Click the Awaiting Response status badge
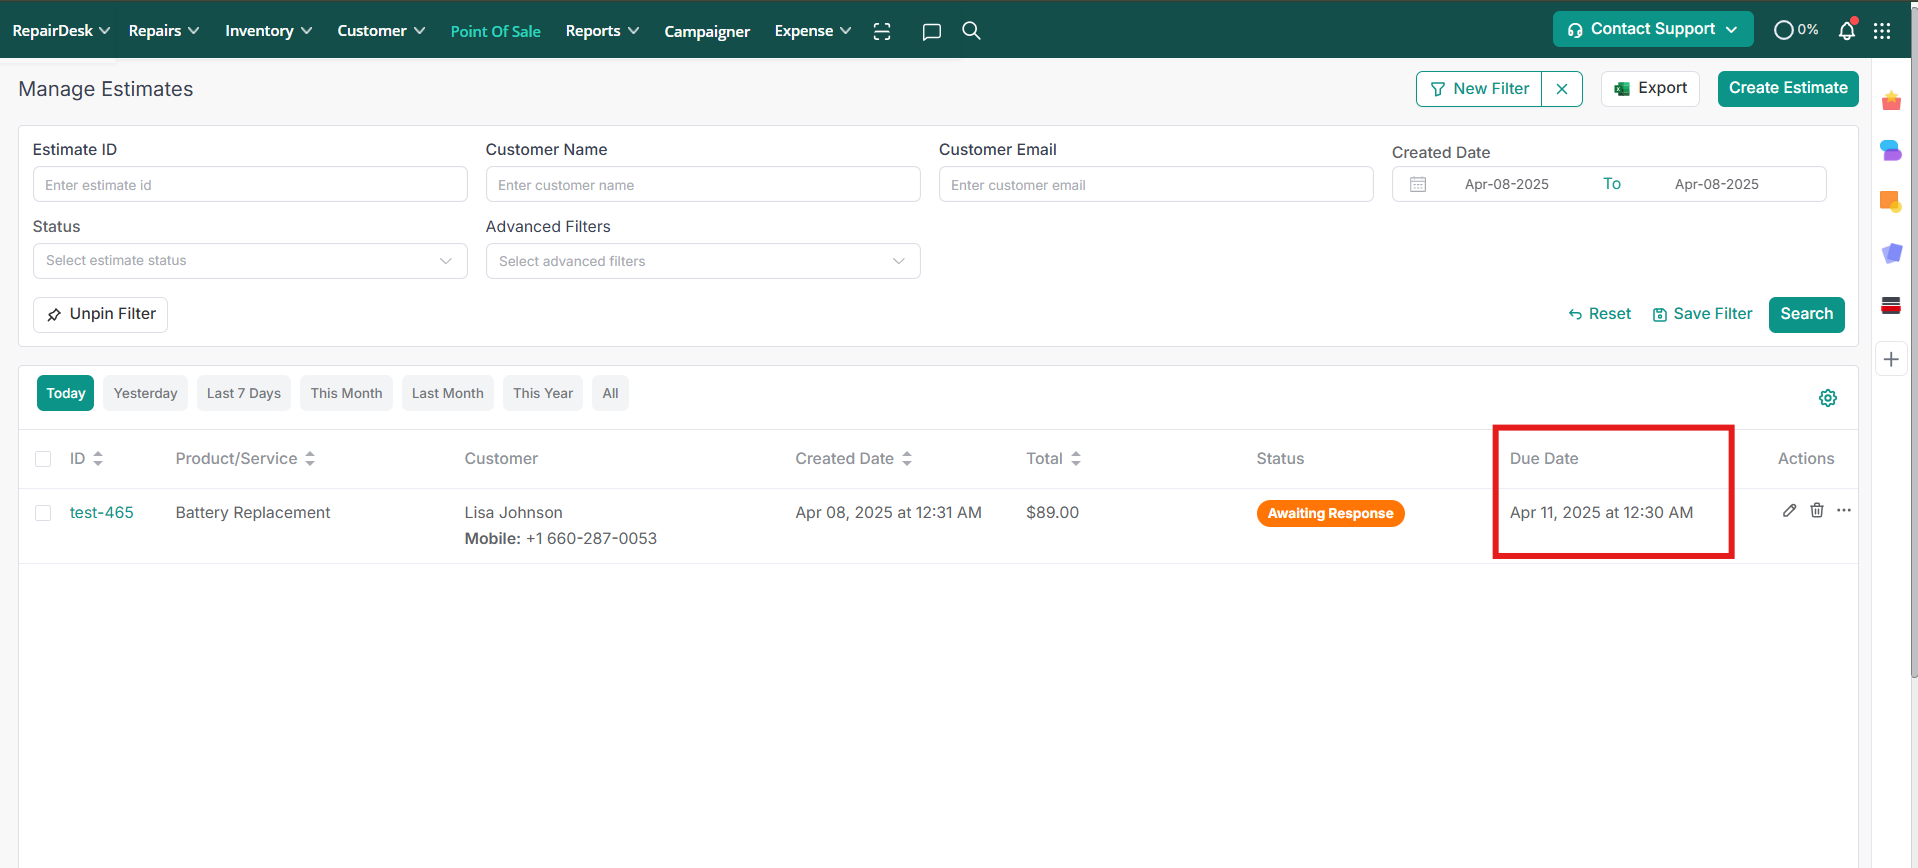The image size is (1918, 868). pos(1330,513)
